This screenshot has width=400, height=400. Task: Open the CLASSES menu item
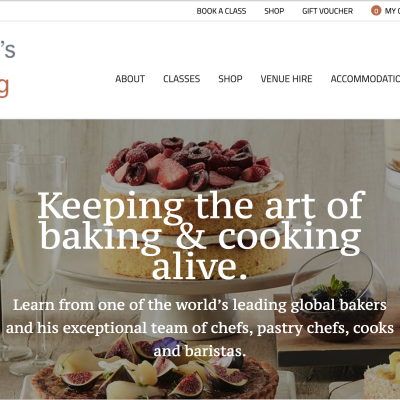point(182,79)
